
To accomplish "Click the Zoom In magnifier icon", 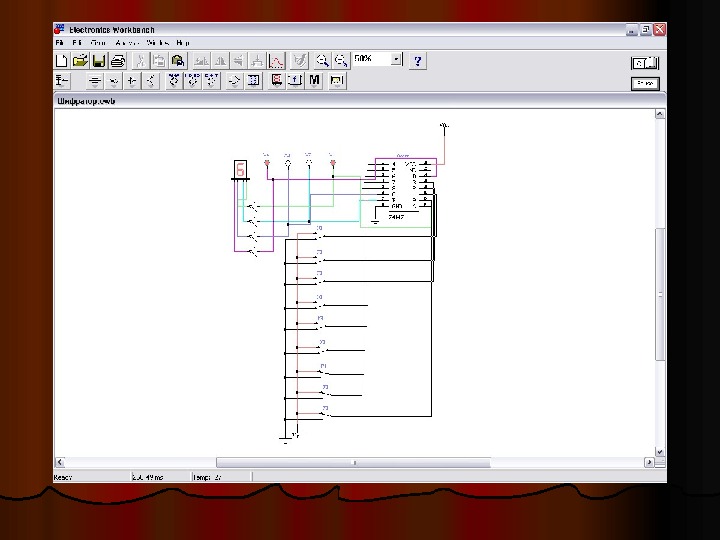I will pyautogui.click(x=323, y=60).
